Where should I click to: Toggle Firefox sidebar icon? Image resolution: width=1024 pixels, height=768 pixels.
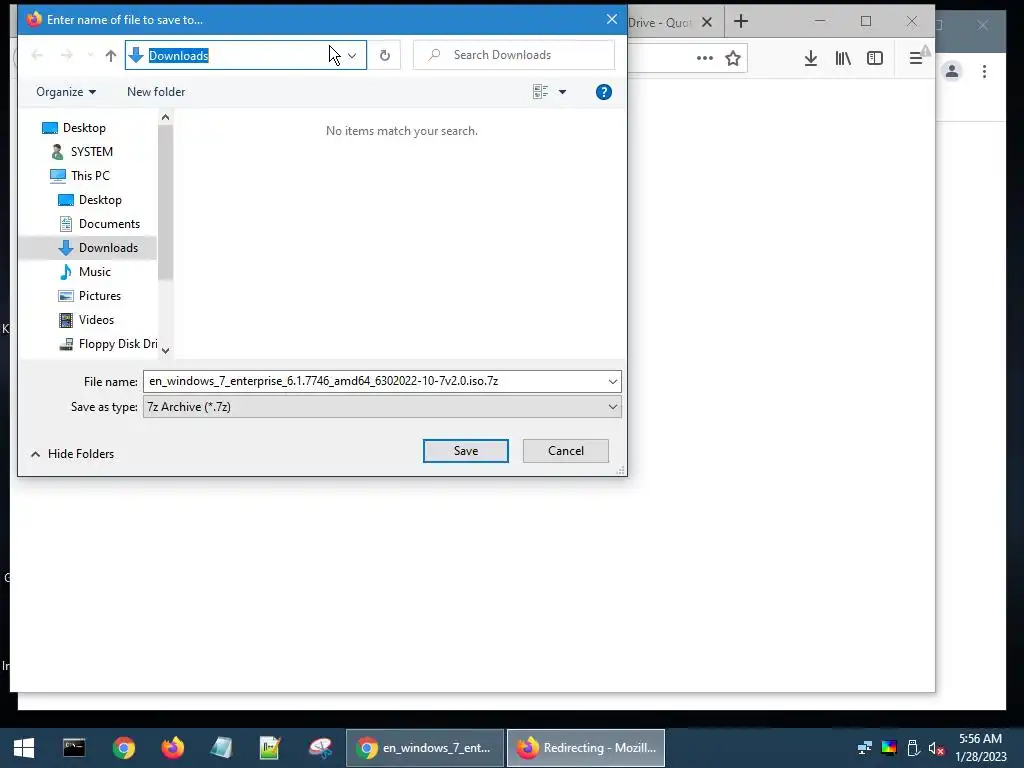[875, 58]
